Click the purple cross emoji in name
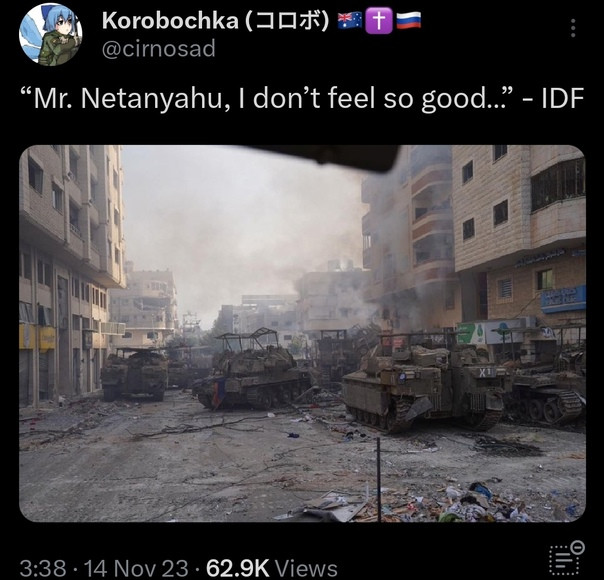Viewport: 604px width, 580px height. point(379,21)
